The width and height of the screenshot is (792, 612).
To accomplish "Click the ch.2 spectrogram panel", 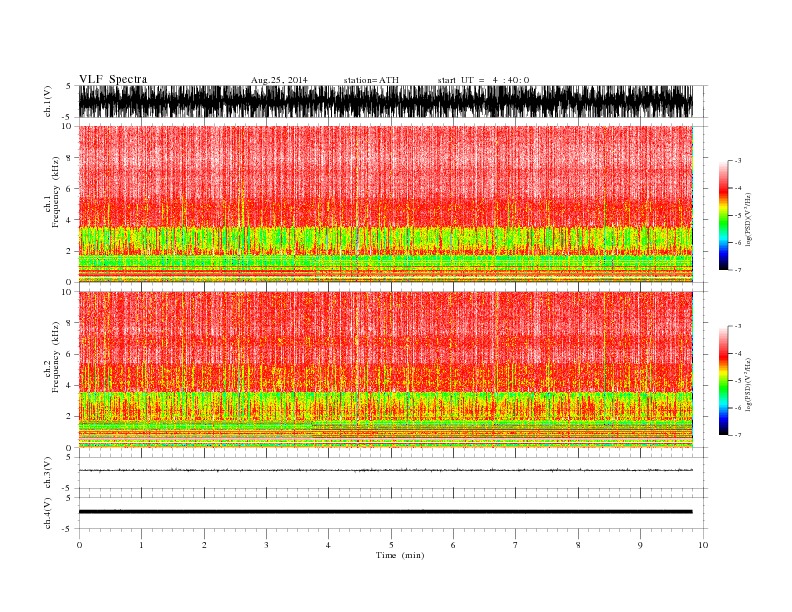I will (386, 370).
